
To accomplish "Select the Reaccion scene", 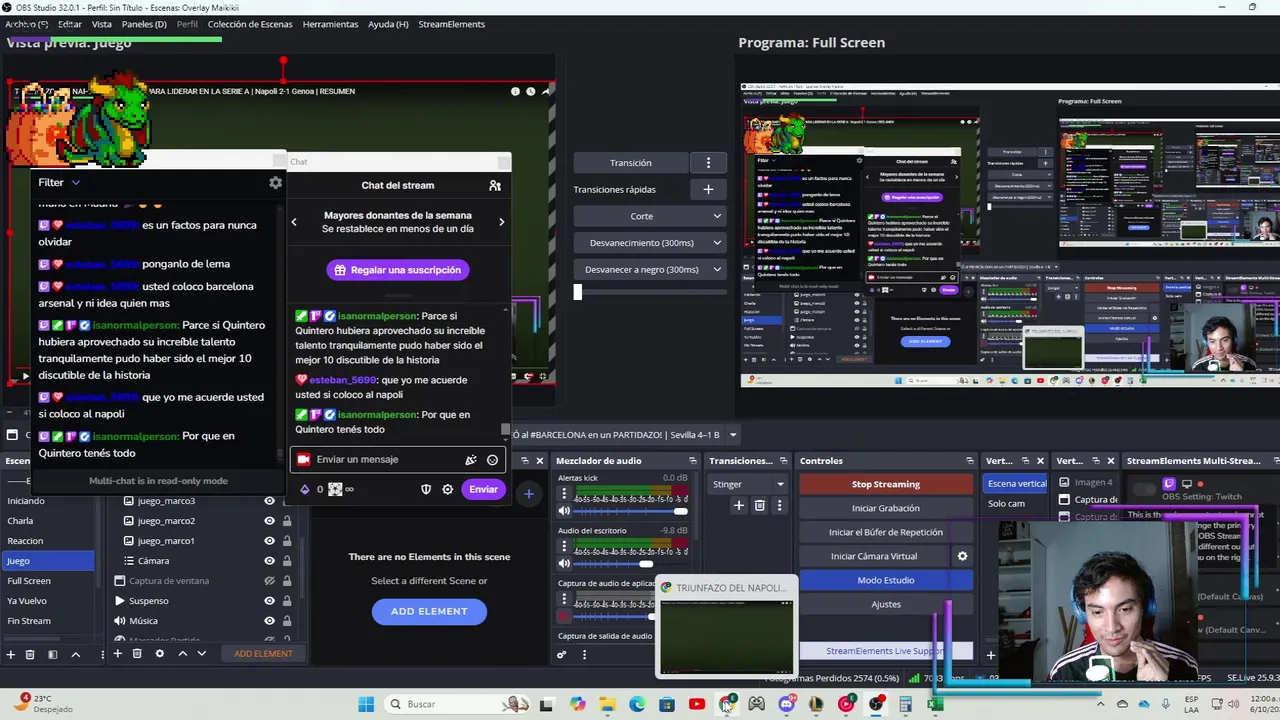I will 47,541.
